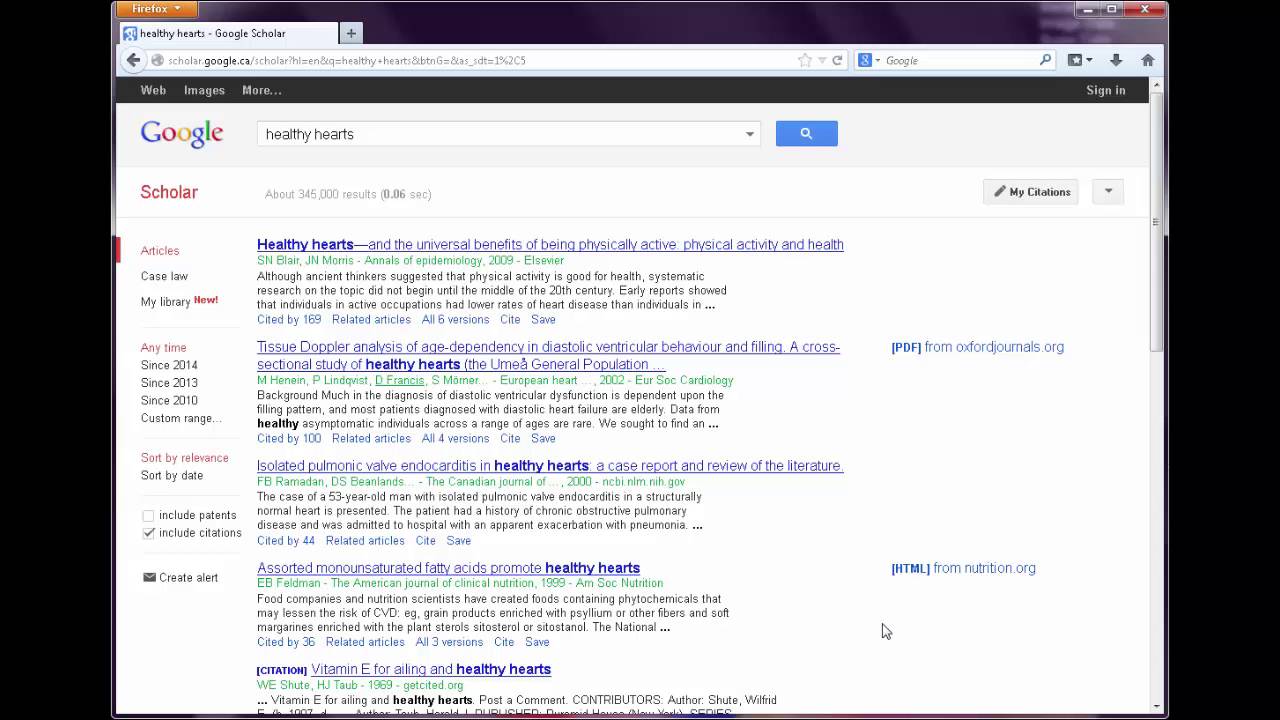Toggle the include patents checkbox
1280x720 pixels.
tap(148, 516)
